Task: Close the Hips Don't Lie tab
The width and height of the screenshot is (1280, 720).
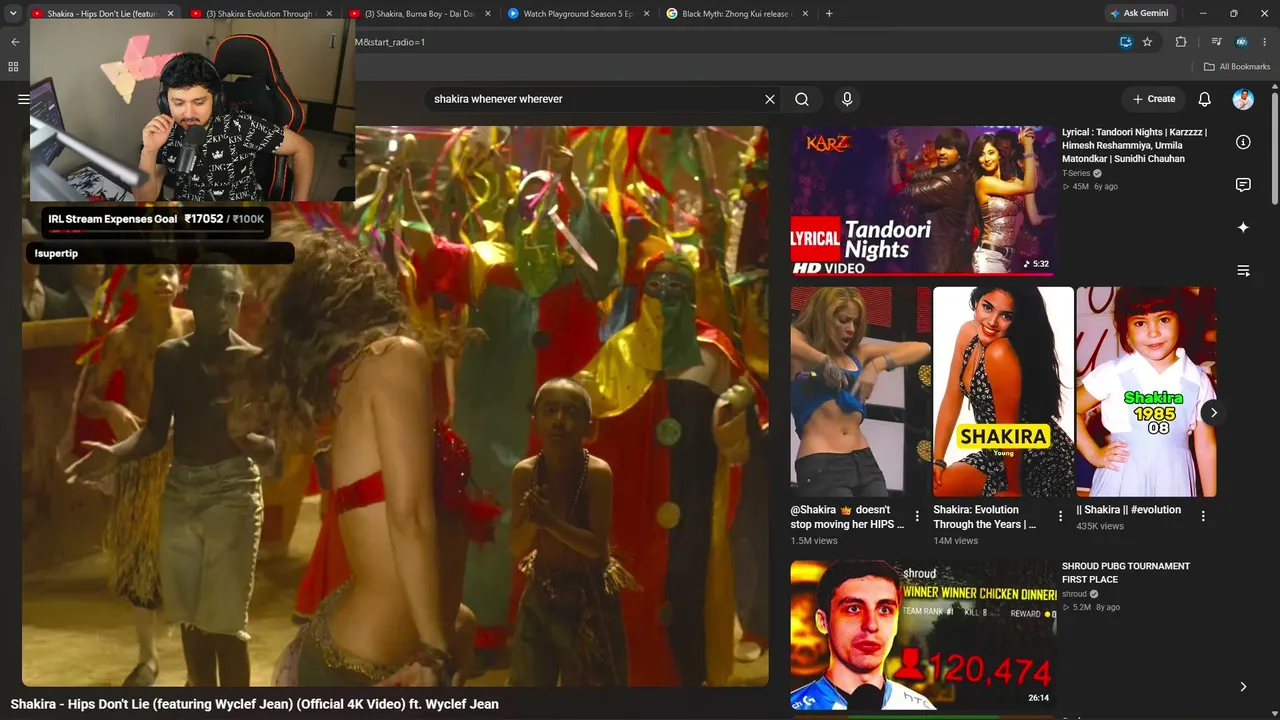Action: pyautogui.click(x=170, y=14)
